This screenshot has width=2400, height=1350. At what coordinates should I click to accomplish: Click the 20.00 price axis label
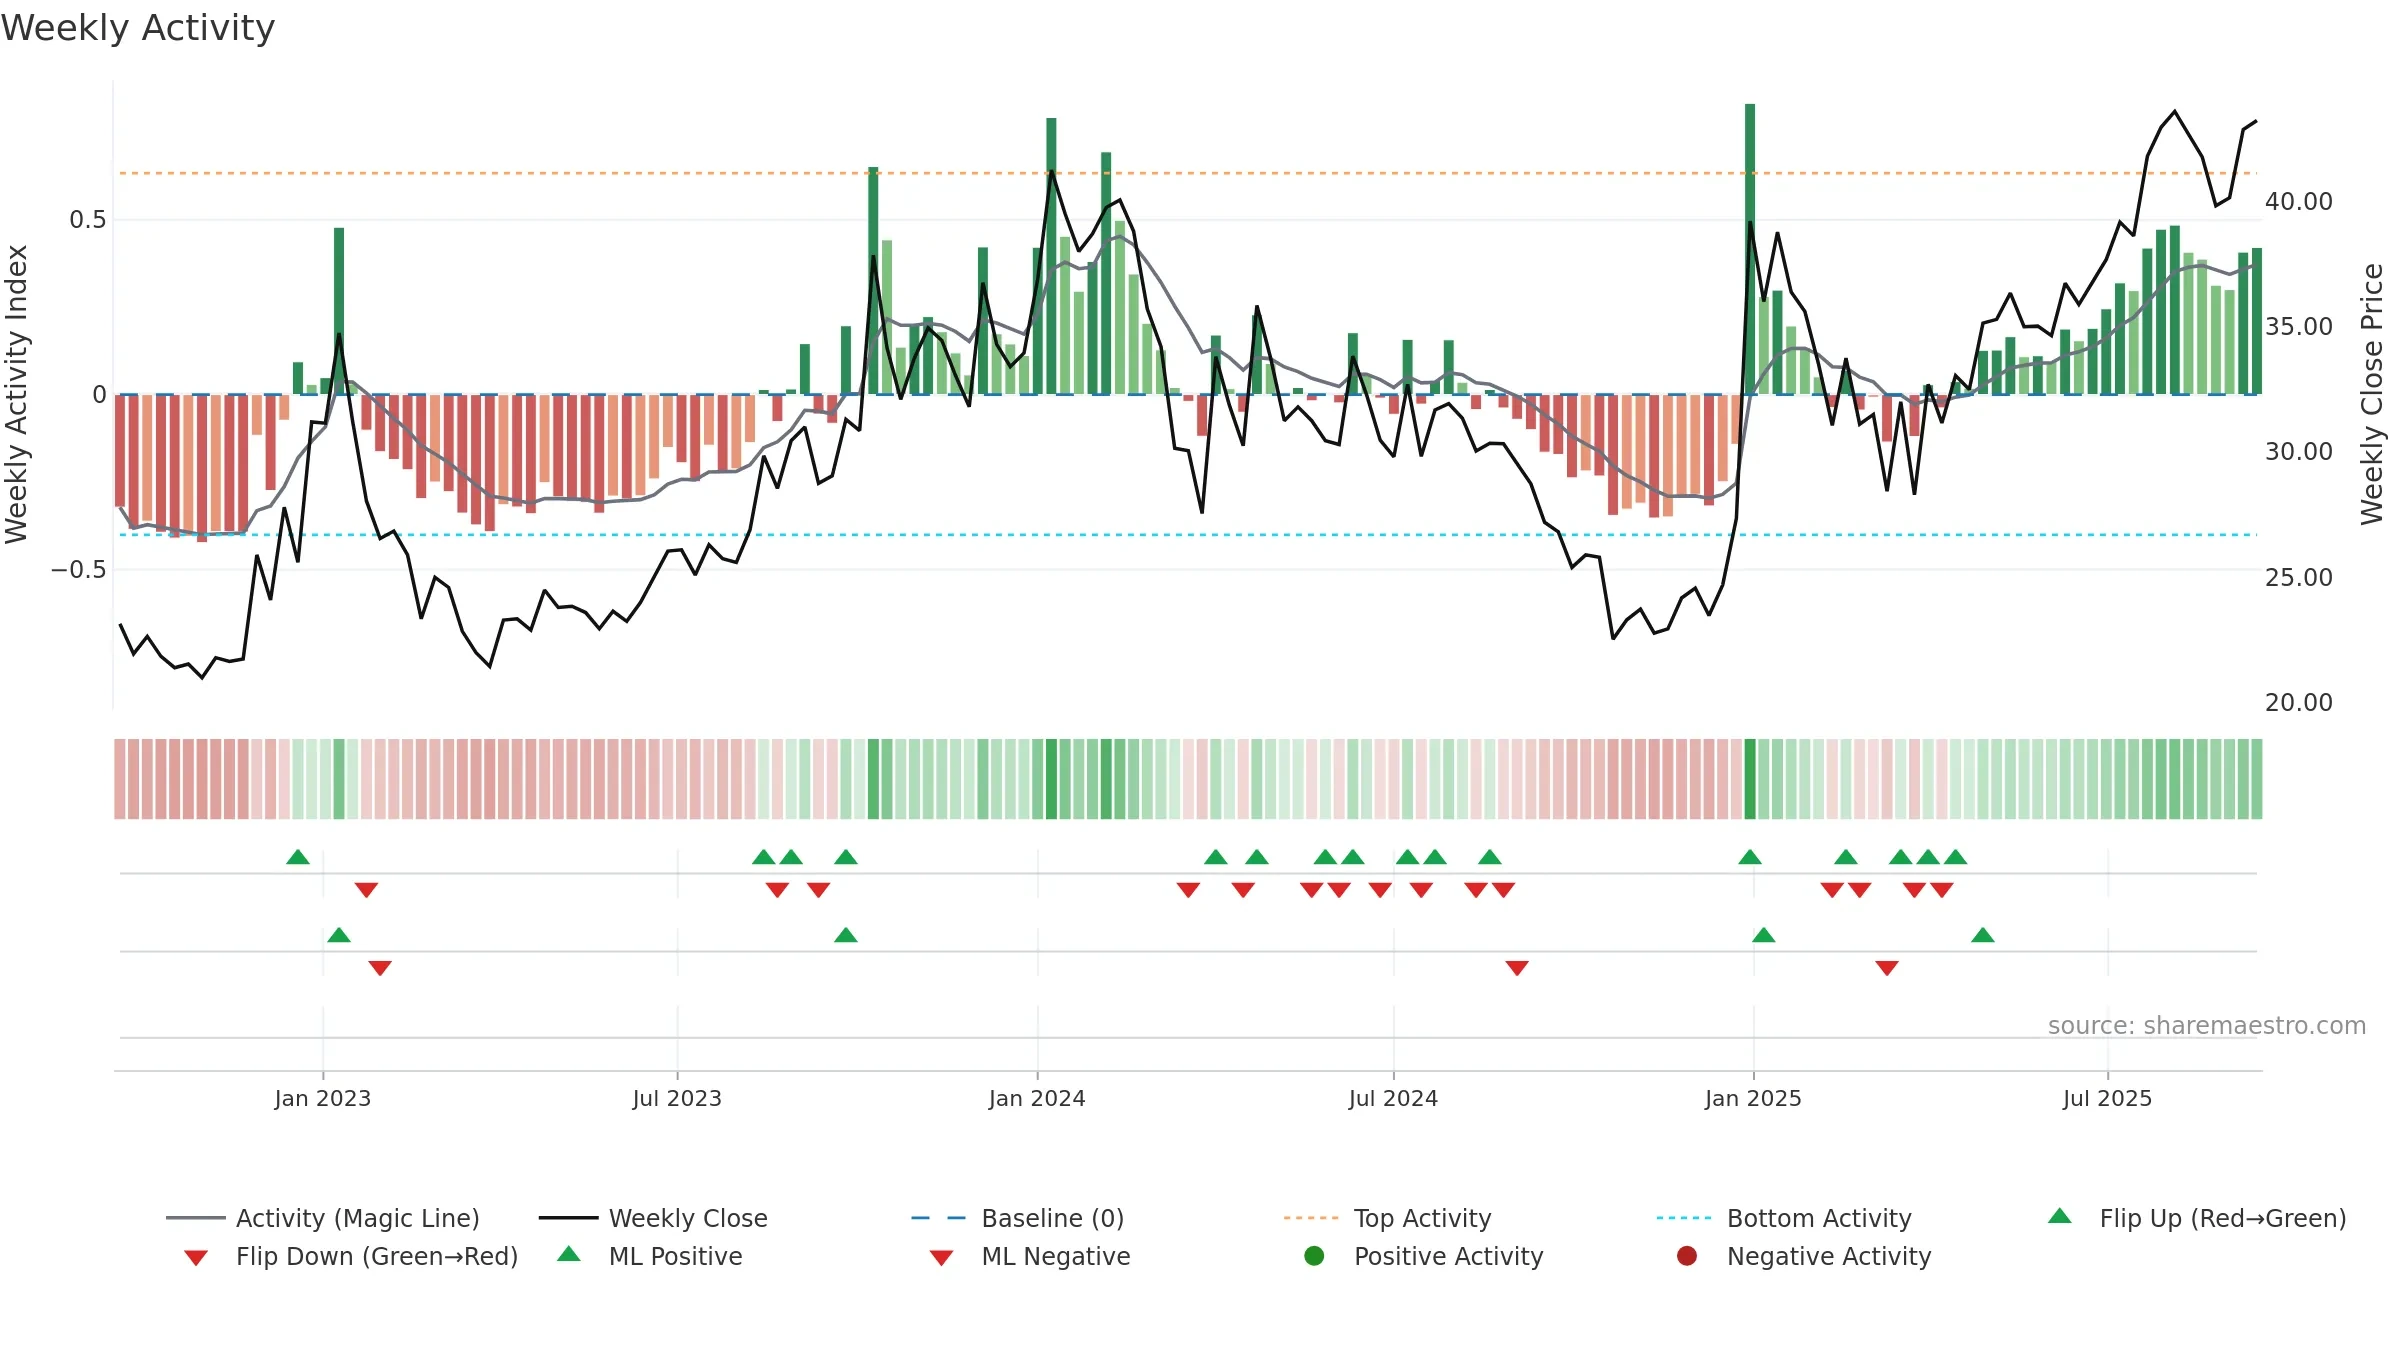click(x=2299, y=702)
